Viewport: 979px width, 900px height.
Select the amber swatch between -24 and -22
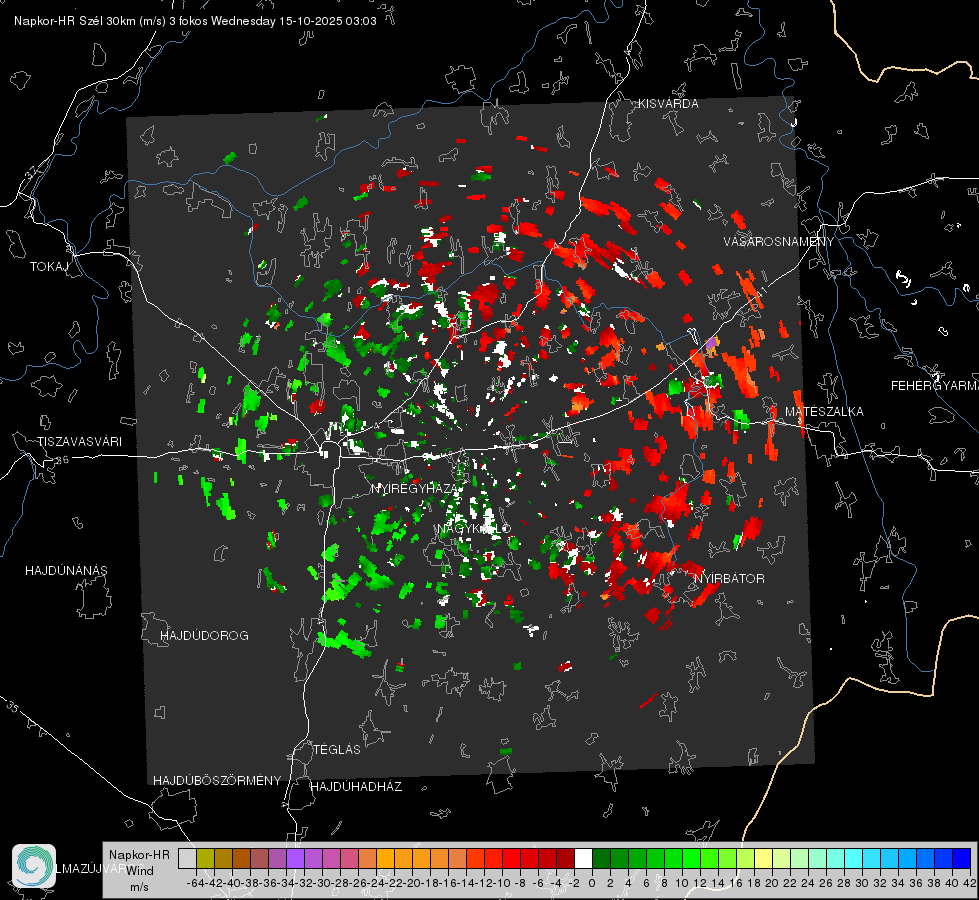click(x=385, y=859)
